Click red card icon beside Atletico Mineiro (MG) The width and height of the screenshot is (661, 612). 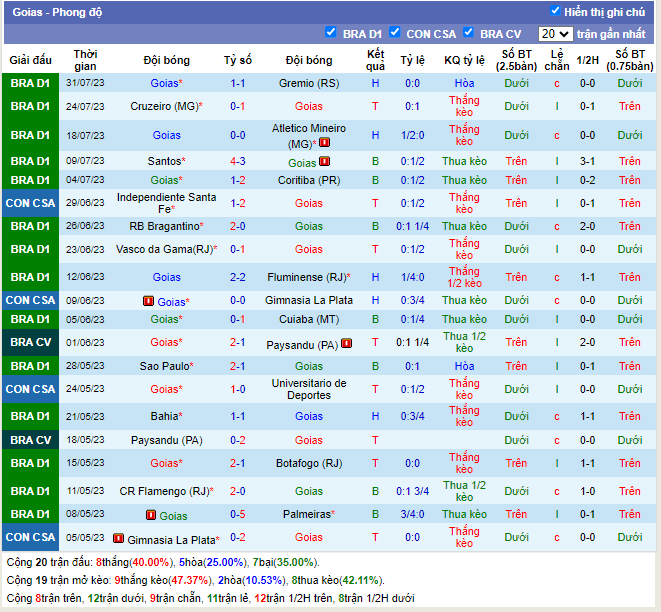325,143
